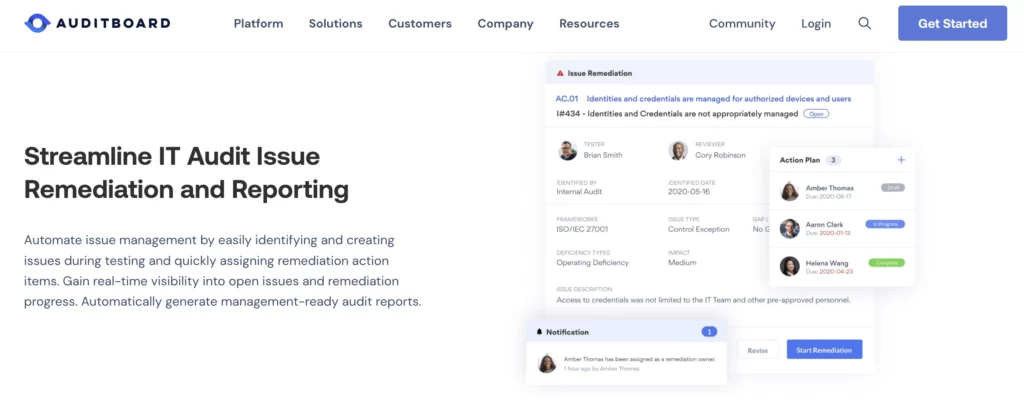Click the identified date 2020-05-16
Screen dimensions: 1024x407
689,192
